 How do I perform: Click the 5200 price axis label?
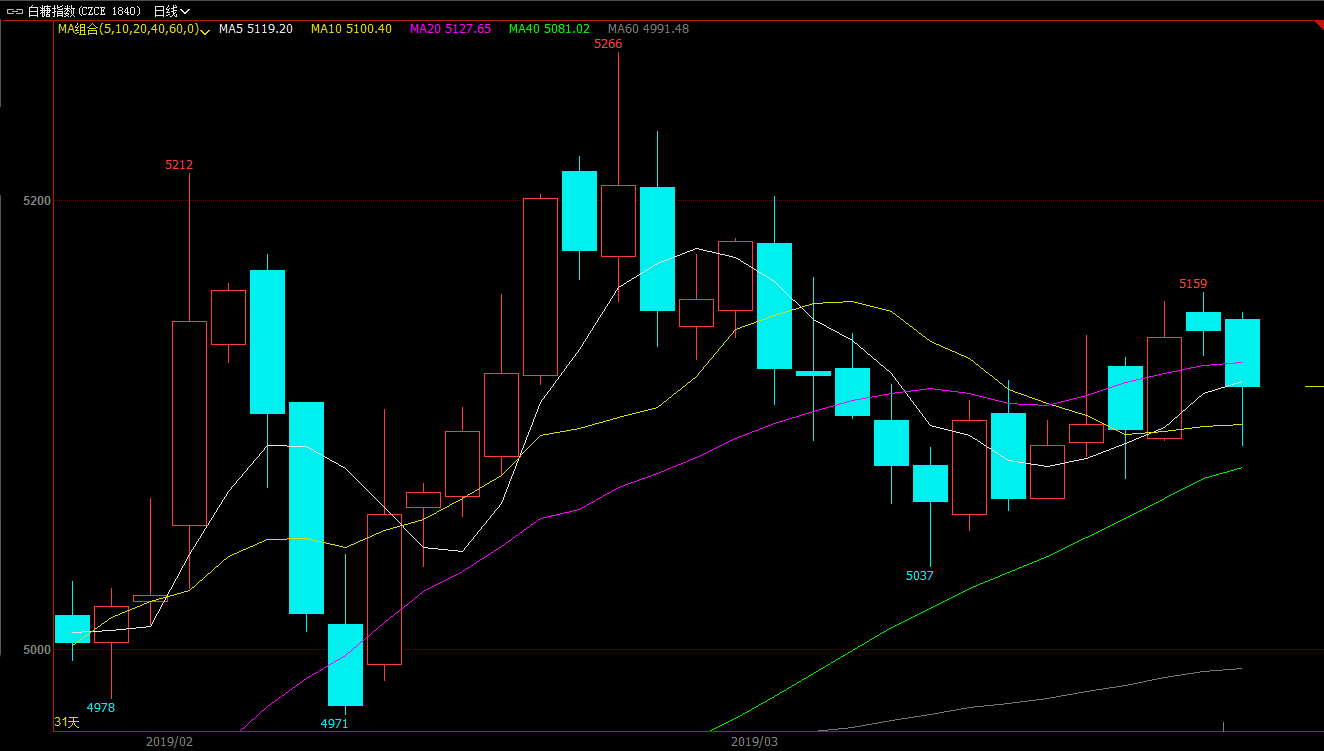click(x=36, y=201)
